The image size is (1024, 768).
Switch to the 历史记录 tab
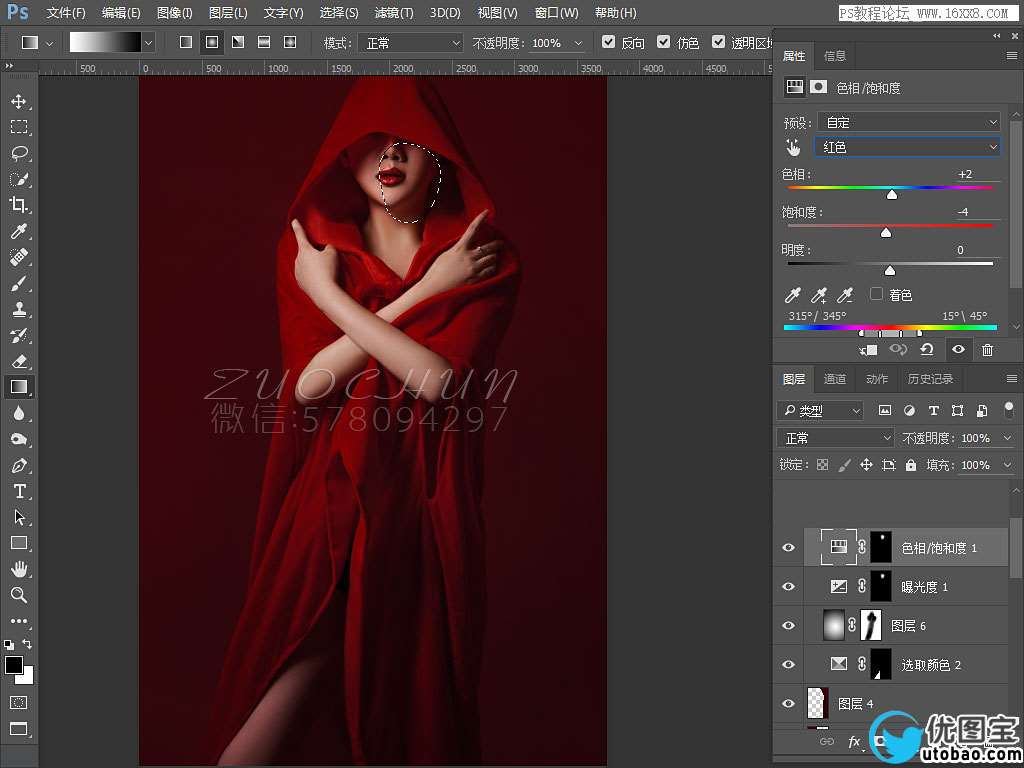point(930,379)
